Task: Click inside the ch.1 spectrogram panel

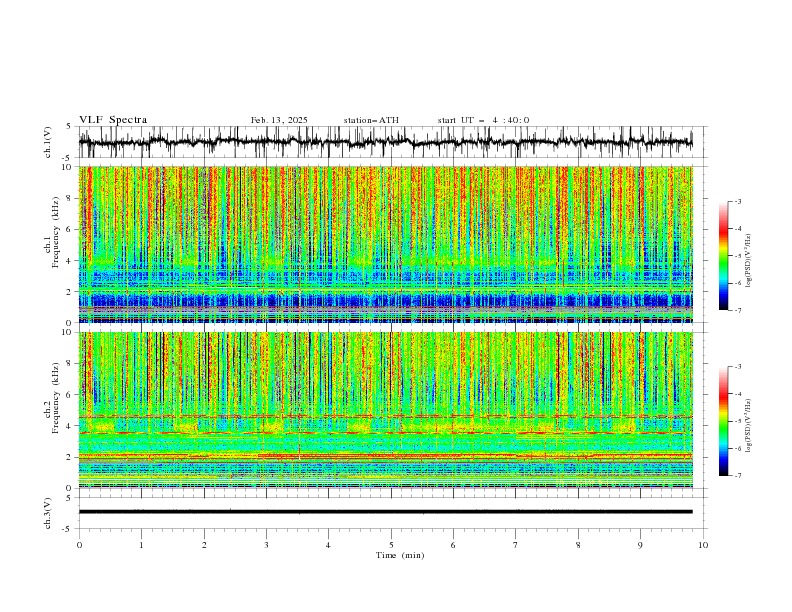Action: point(386,244)
